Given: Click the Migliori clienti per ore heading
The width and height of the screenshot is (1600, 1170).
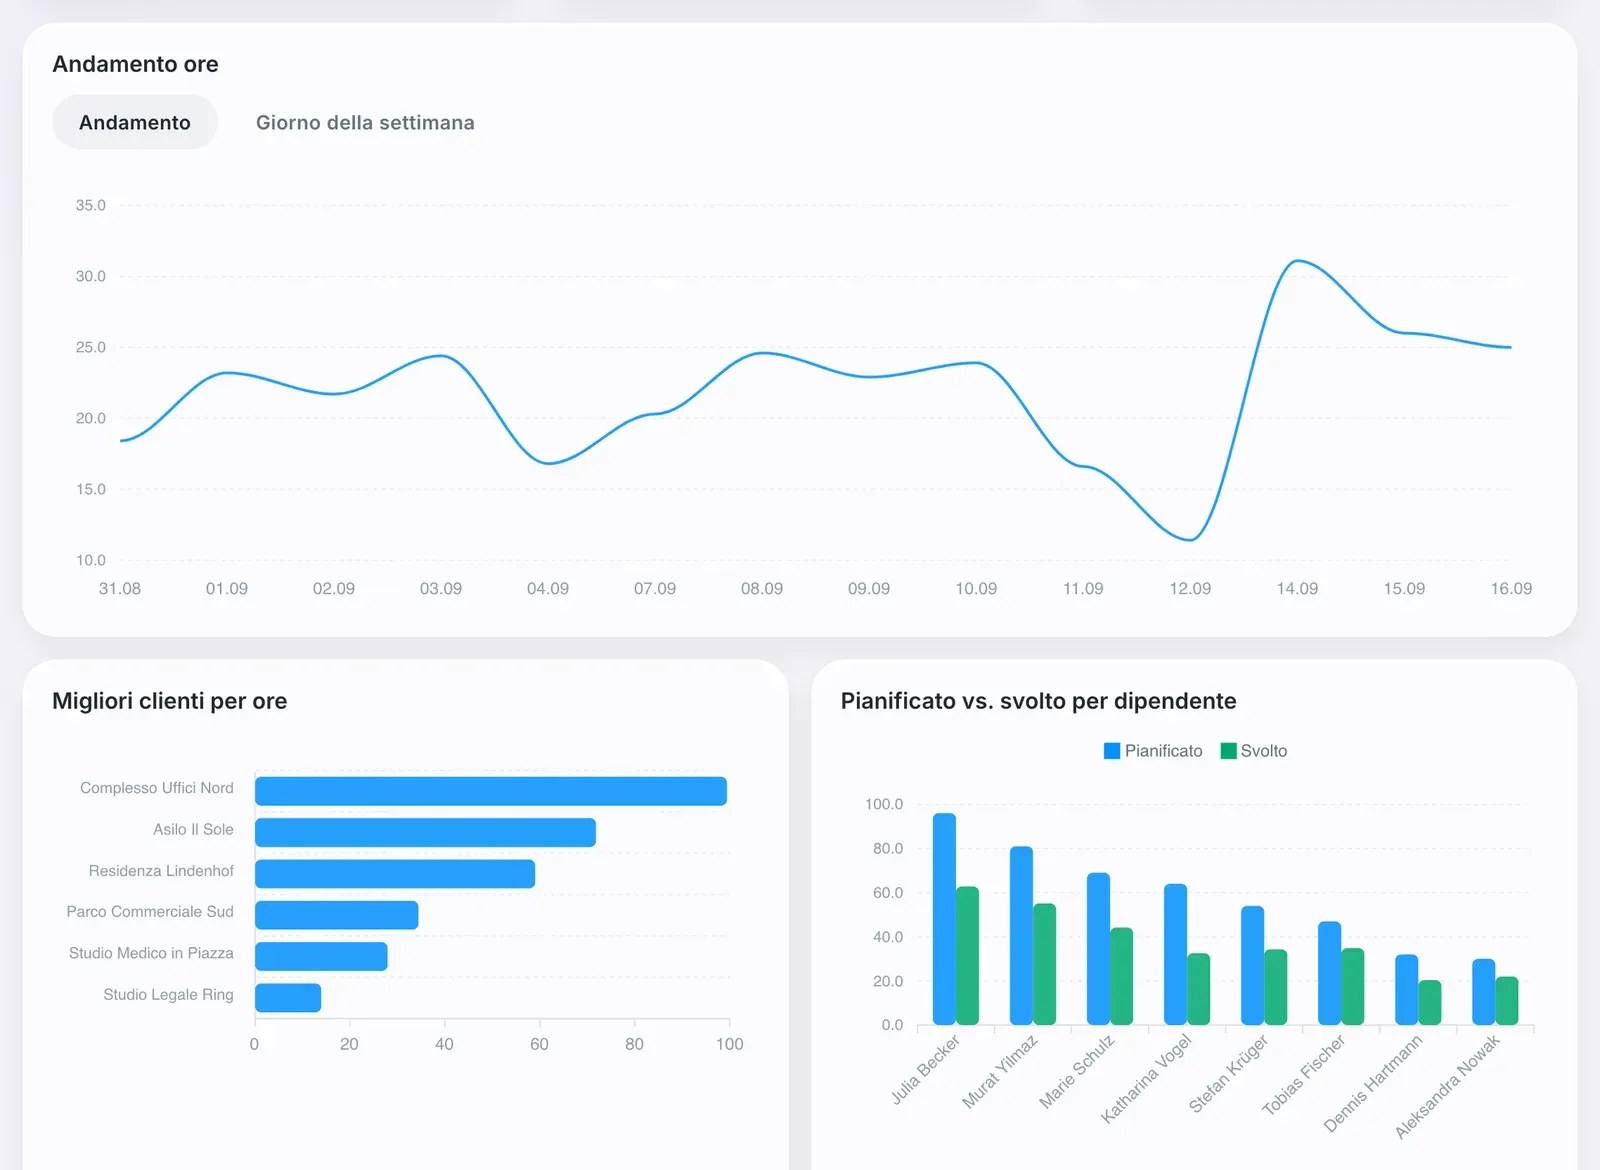Looking at the screenshot, I should tap(170, 701).
